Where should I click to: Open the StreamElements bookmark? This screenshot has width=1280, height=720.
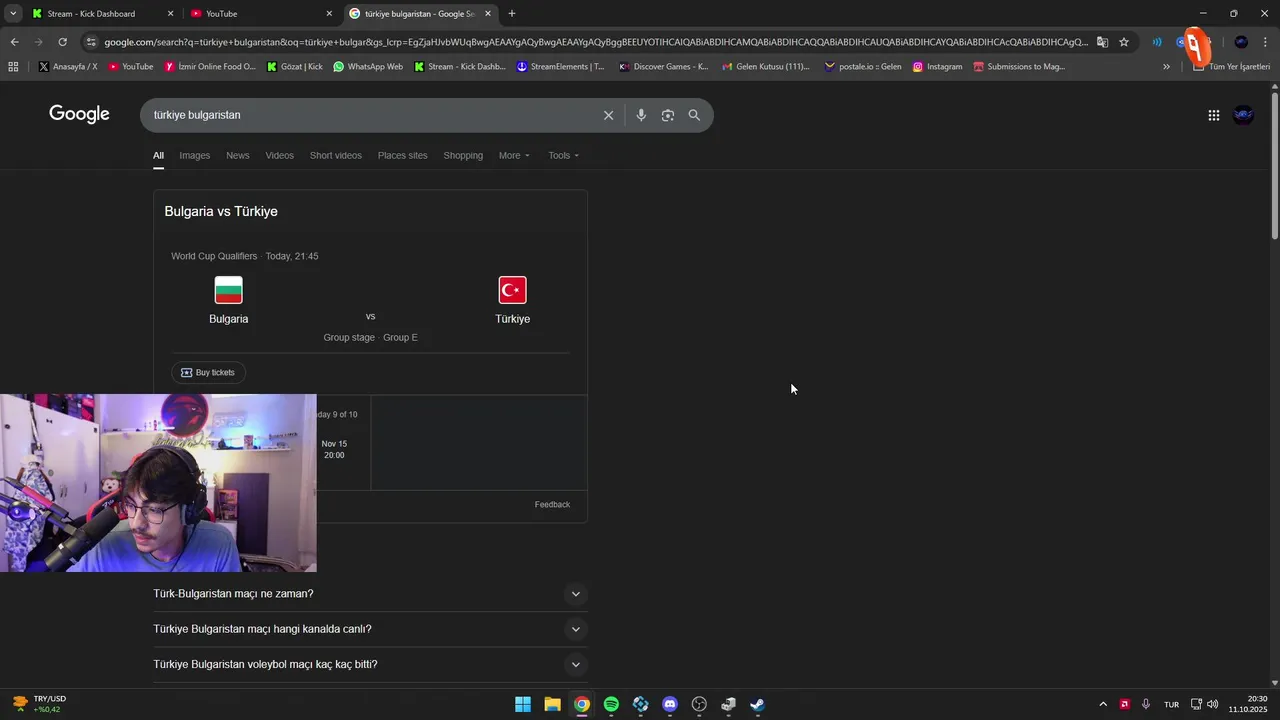[560, 67]
